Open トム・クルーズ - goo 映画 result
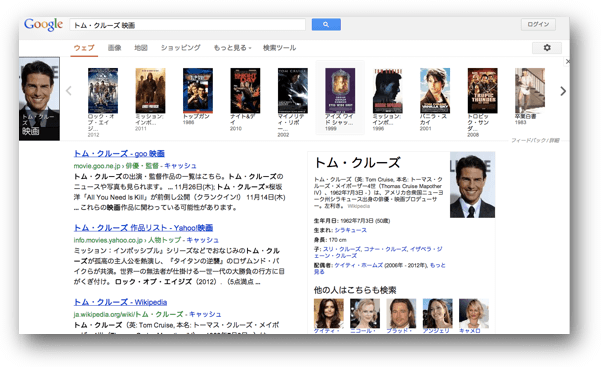The height and width of the screenshot is (367, 601). 119,153
